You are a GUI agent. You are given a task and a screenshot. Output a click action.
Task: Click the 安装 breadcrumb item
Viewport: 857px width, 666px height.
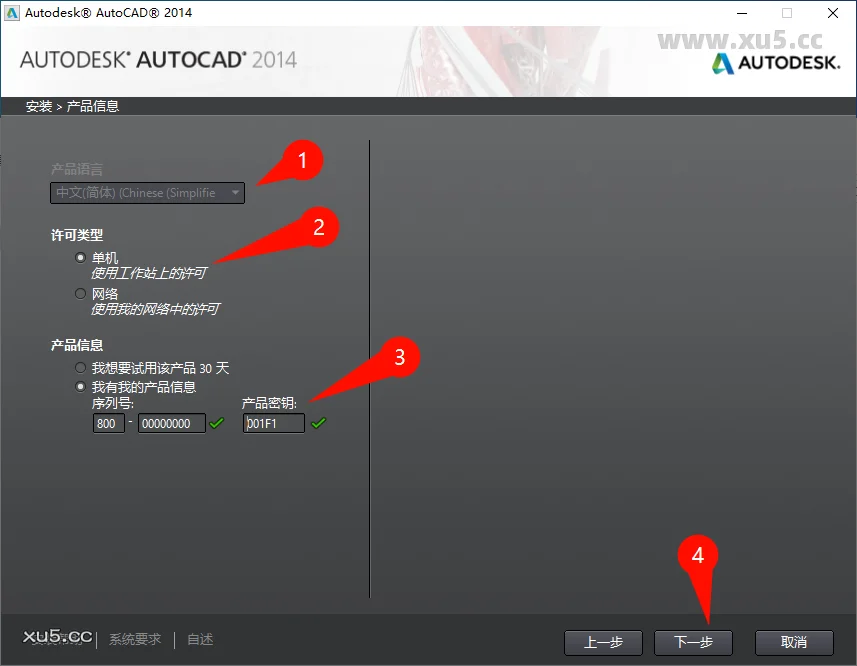(x=39, y=106)
